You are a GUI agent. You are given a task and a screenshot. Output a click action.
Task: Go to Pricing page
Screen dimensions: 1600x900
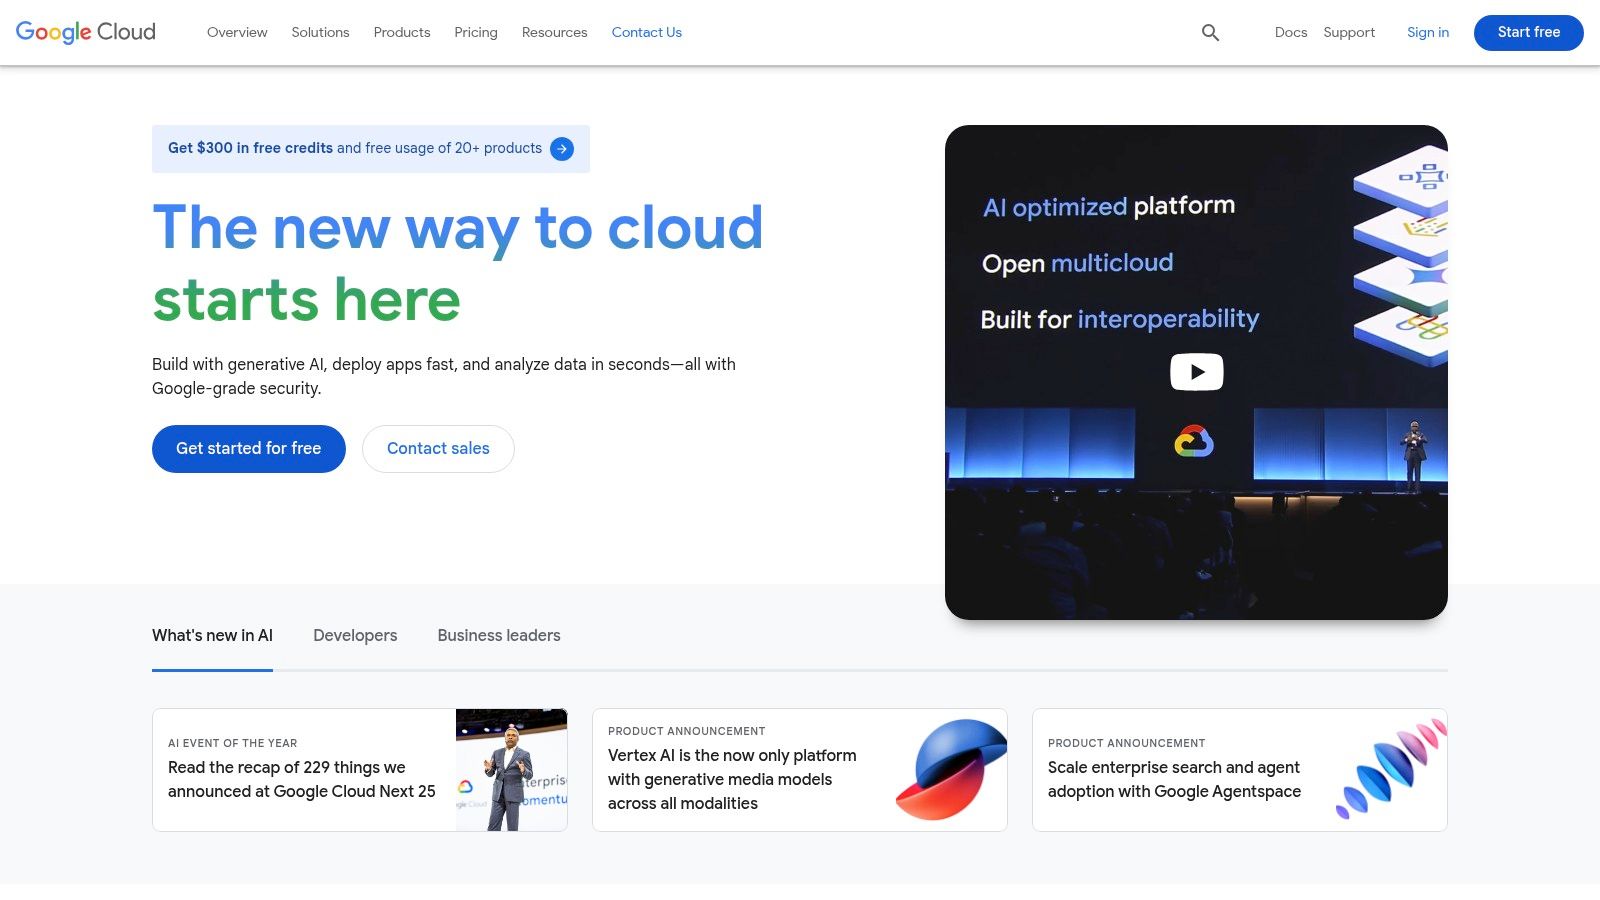(476, 32)
